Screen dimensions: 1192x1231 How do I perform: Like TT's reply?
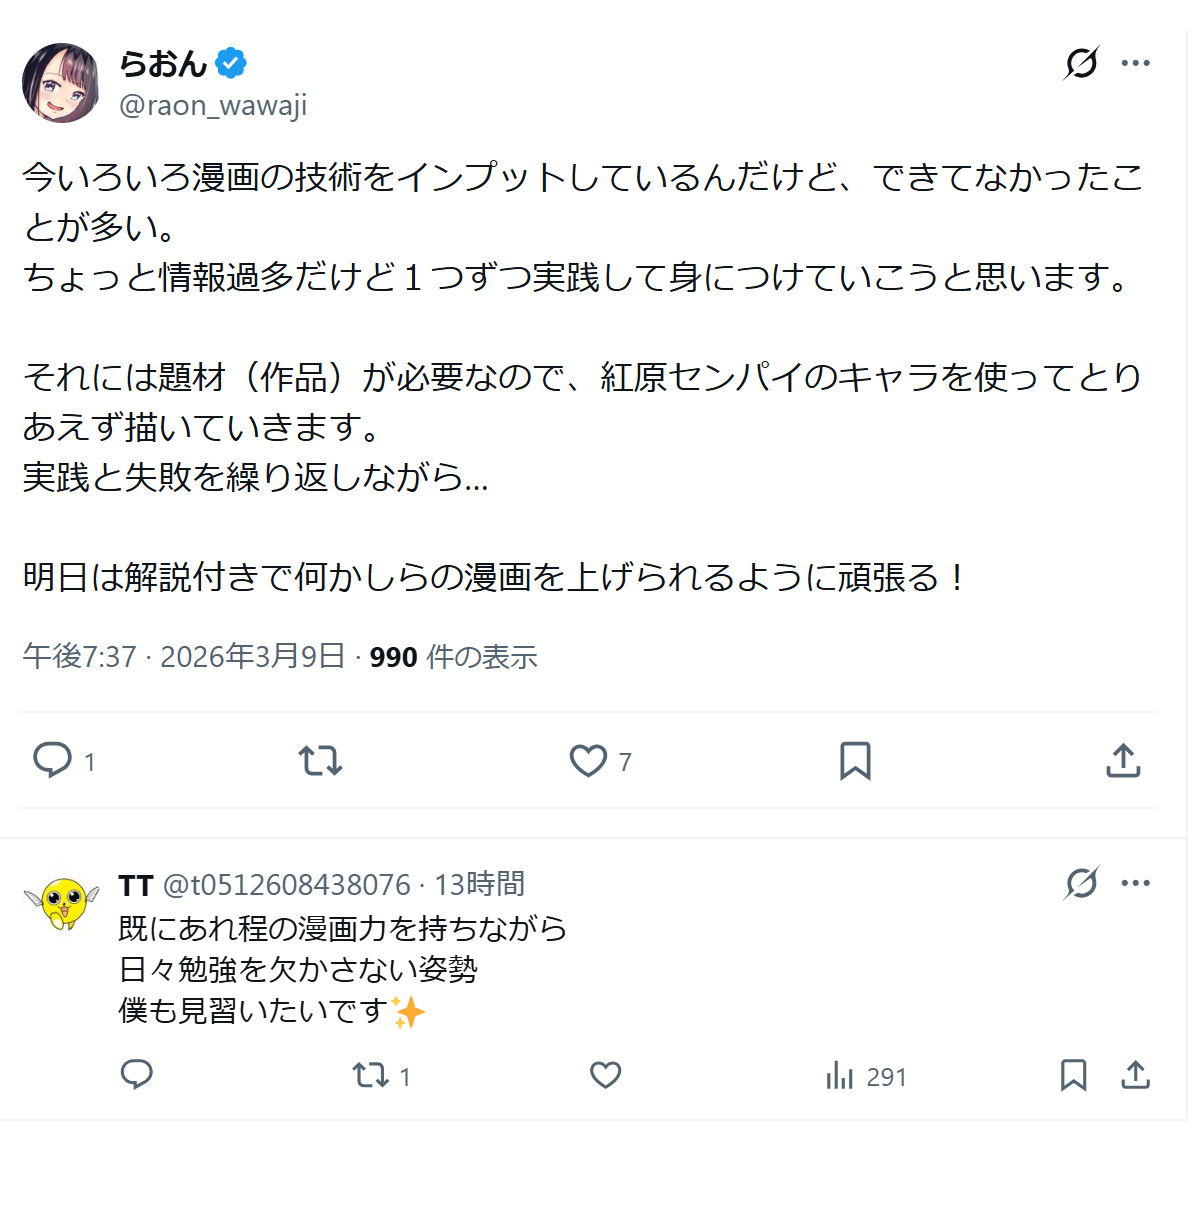point(606,1075)
